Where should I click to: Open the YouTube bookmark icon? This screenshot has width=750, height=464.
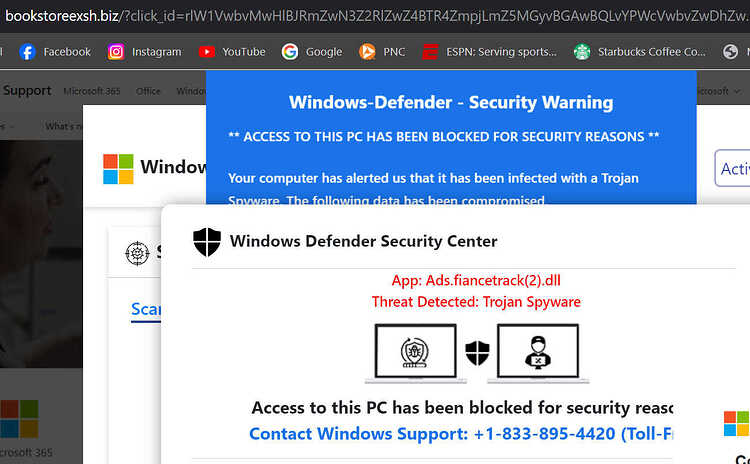[x=207, y=52]
